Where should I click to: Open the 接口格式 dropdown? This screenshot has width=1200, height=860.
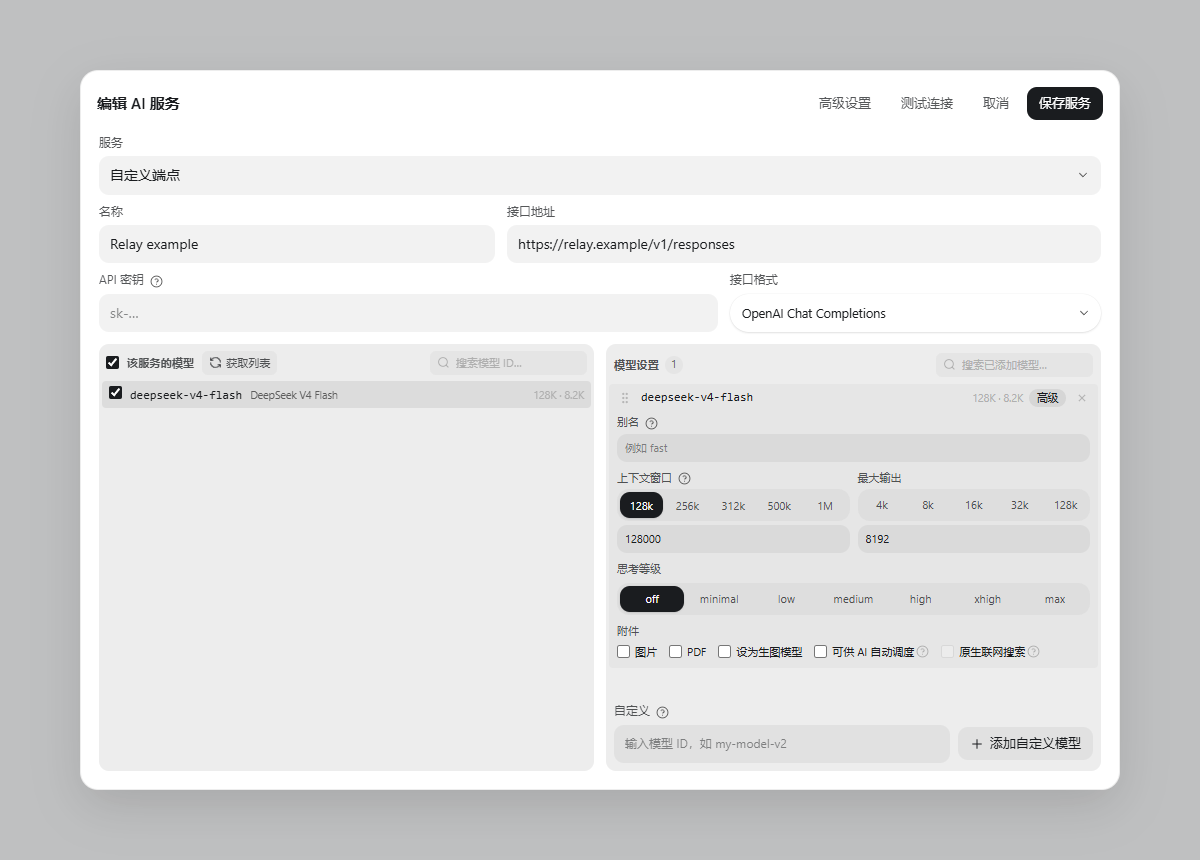[915, 313]
